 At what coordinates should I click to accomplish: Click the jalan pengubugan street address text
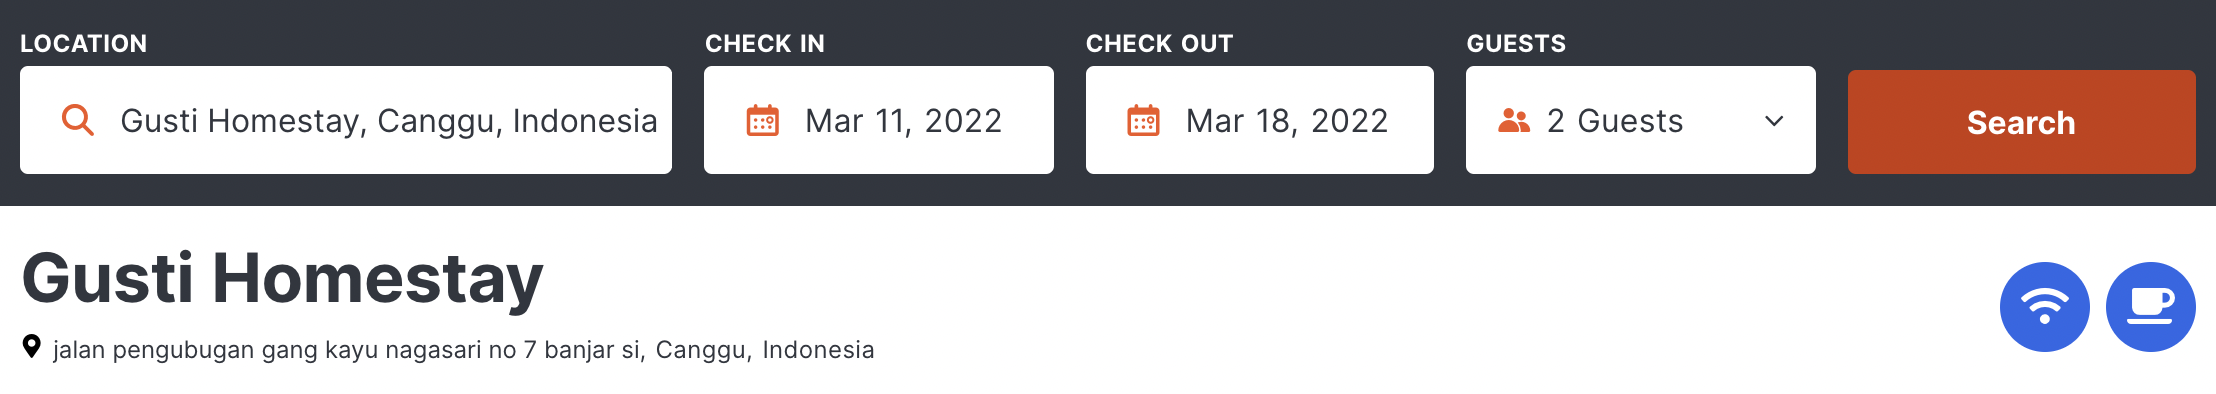[347, 350]
